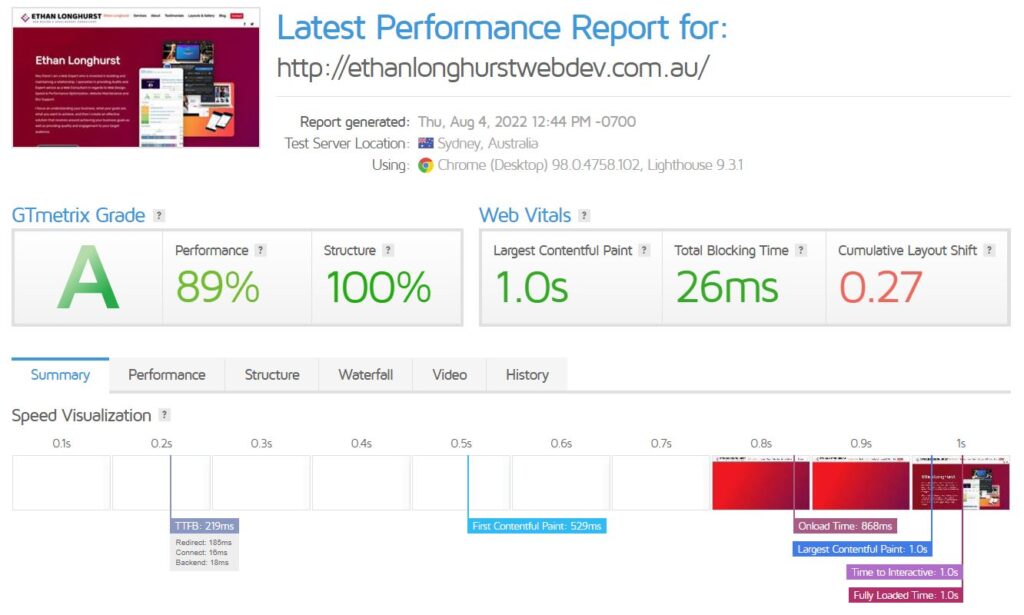Click the 0.1s blank filmstrip frame
Image resolution: width=1024 pixels, height=615 pixels.
tap(61, 484)
